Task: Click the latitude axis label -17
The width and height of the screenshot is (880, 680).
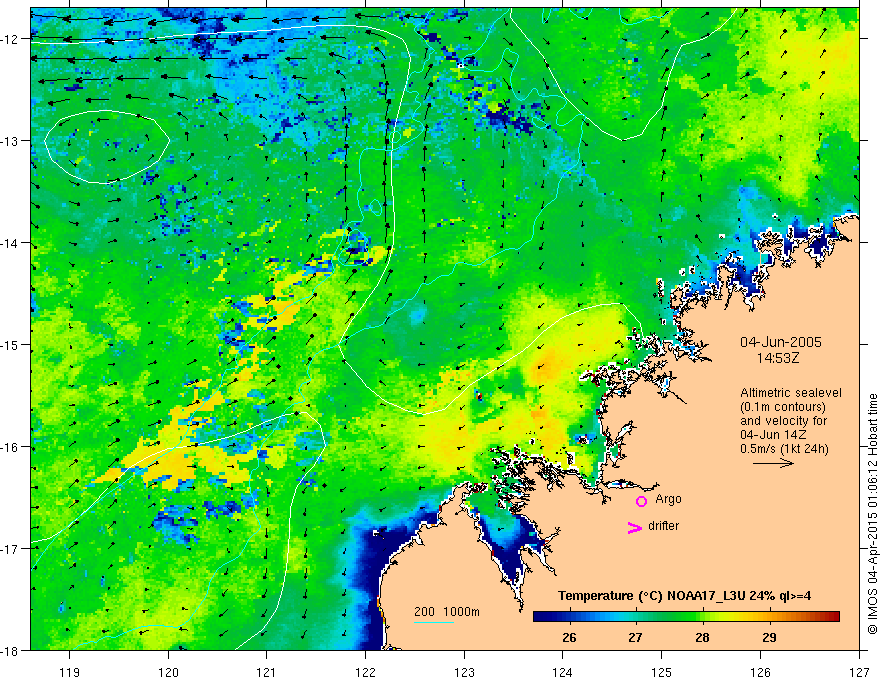Action: [x=11, y=548]
